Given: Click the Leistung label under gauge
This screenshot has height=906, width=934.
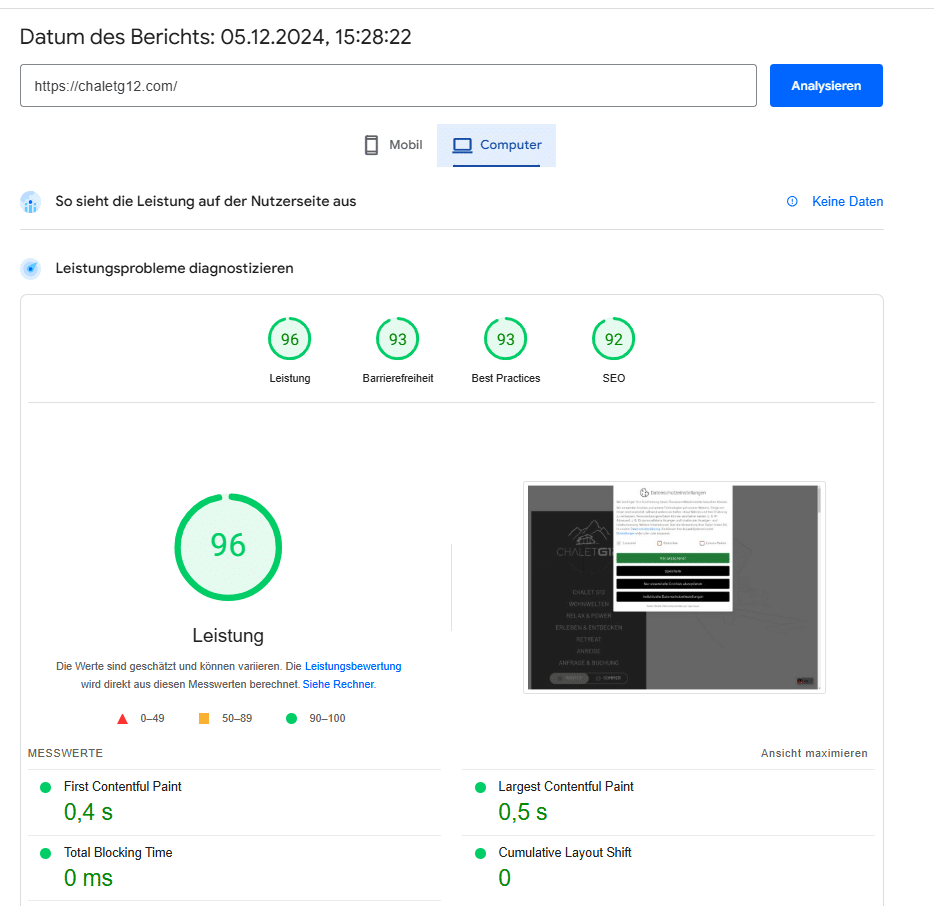Looking at the screenshot, I should pos(289,378).
